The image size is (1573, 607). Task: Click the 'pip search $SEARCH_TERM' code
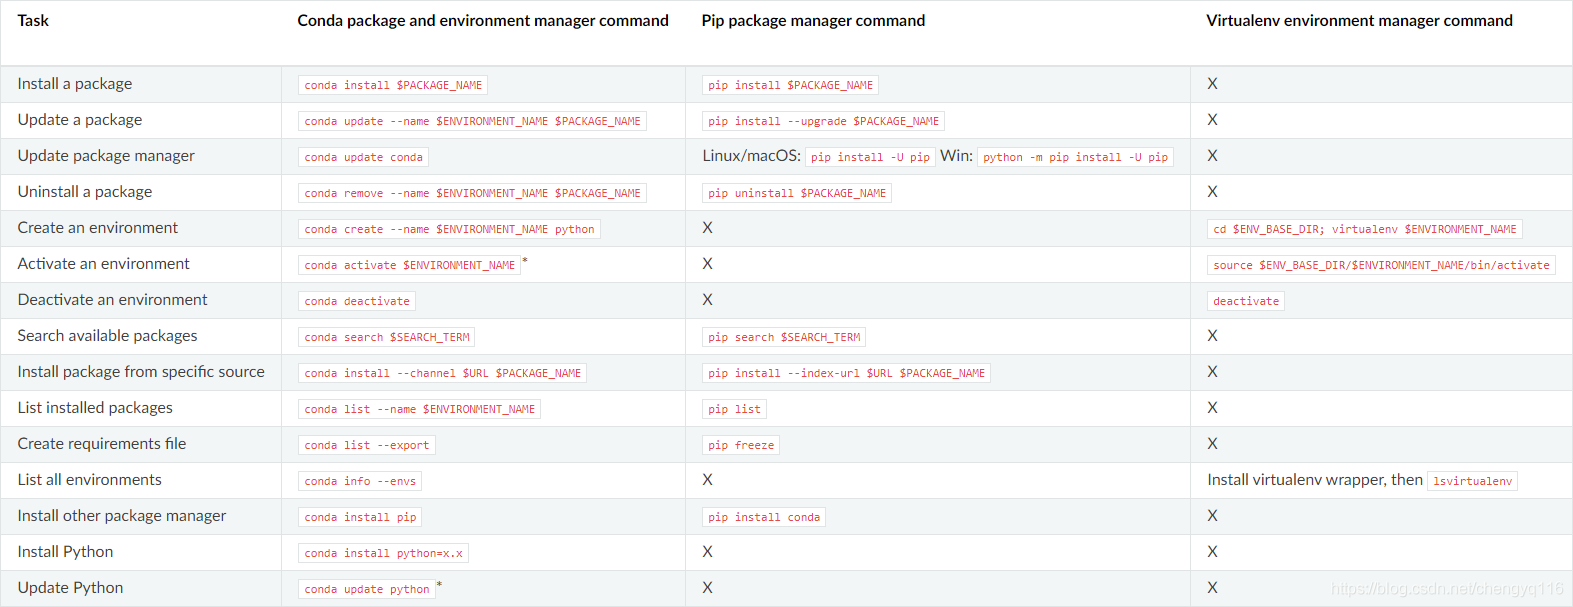[x=784, y=337]
